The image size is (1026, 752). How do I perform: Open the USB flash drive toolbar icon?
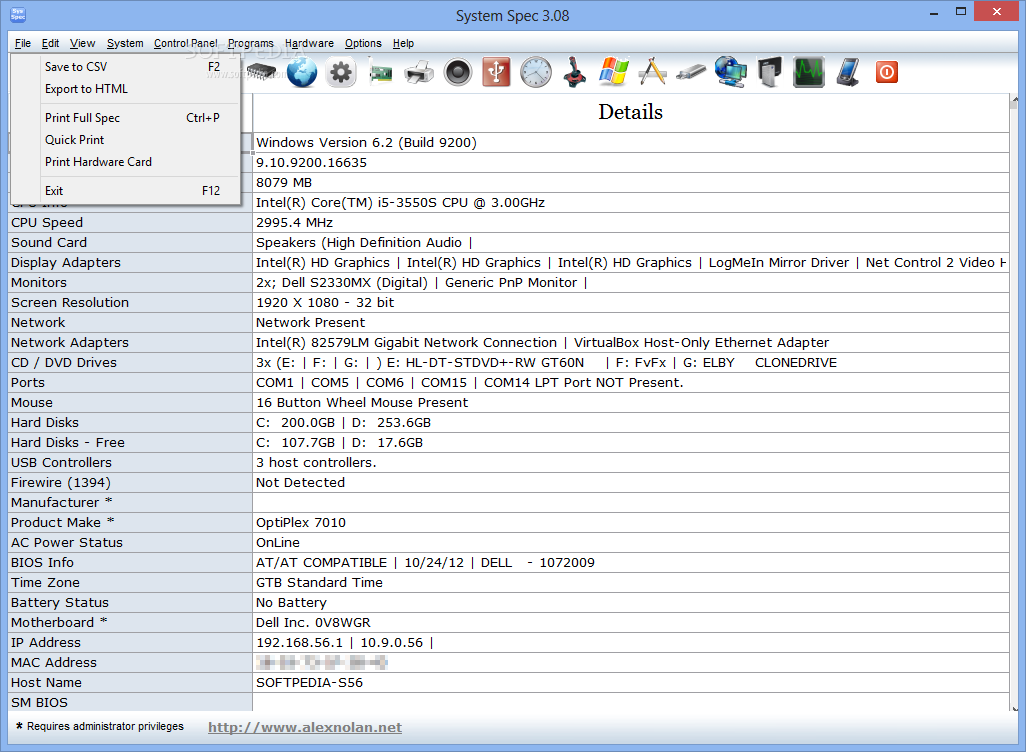pos(692,72)
